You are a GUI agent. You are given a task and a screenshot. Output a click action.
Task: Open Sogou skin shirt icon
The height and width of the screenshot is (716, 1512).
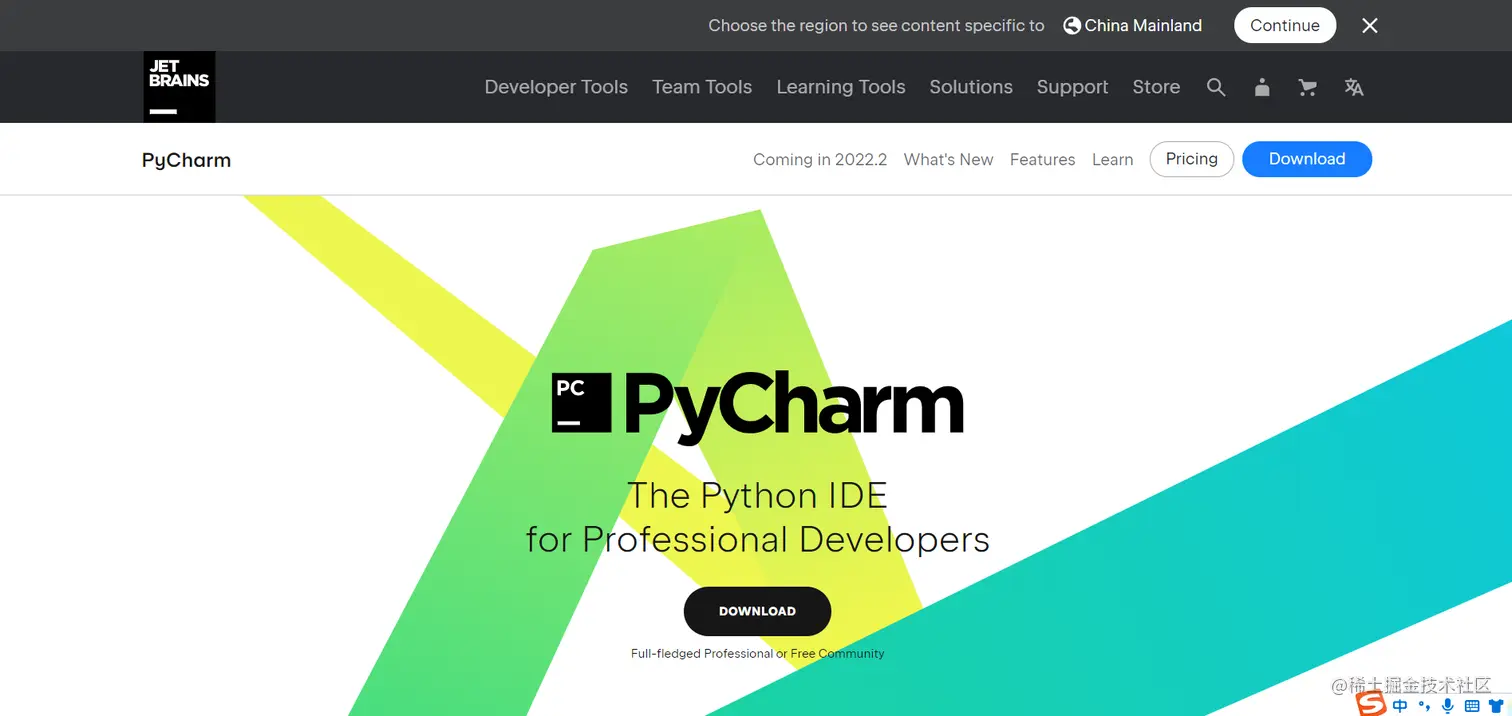coord(1496,706)
